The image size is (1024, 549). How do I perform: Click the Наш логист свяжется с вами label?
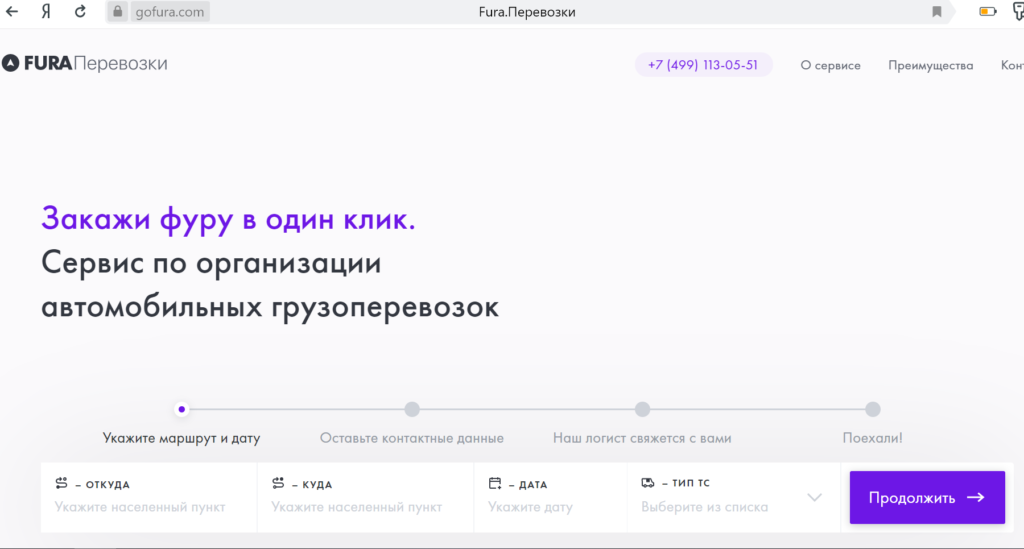click(x=643, y=438)
